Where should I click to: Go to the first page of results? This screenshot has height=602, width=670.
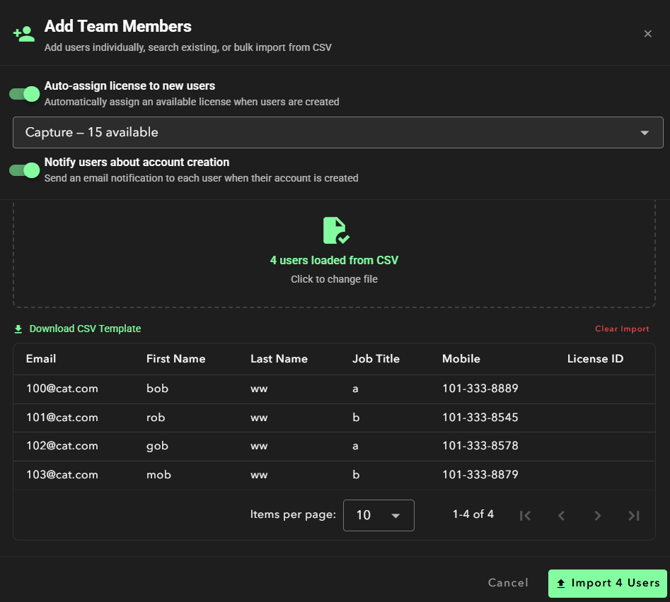click(525, 516)
